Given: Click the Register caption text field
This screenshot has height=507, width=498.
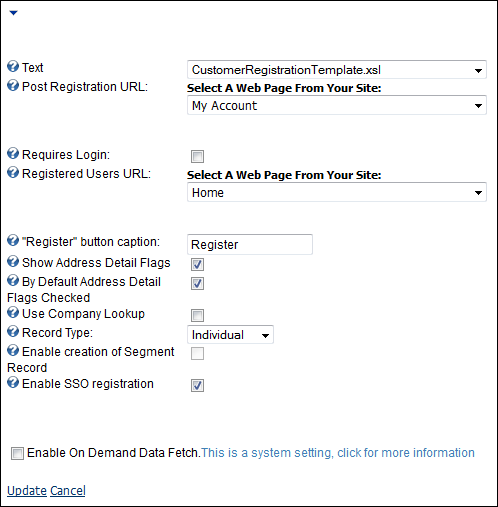Looking at the screenshot, I should [x=250, y=244].
